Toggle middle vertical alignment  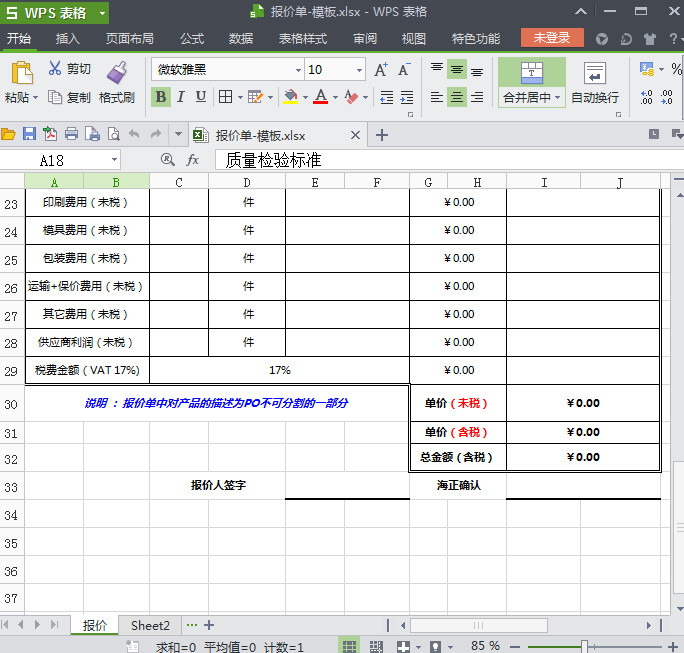(457, 69)
